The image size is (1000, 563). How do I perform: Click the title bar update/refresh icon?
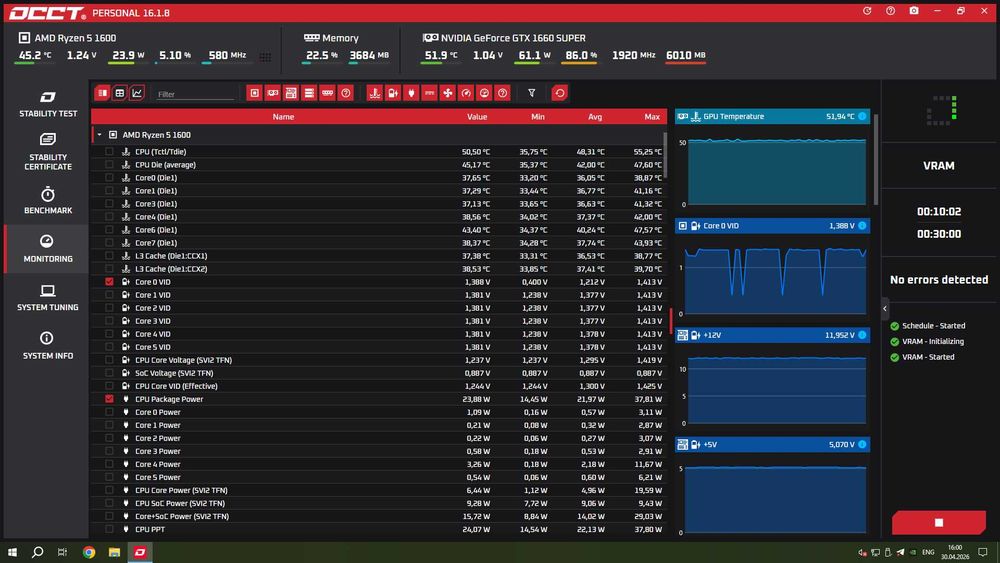(867, 11)
